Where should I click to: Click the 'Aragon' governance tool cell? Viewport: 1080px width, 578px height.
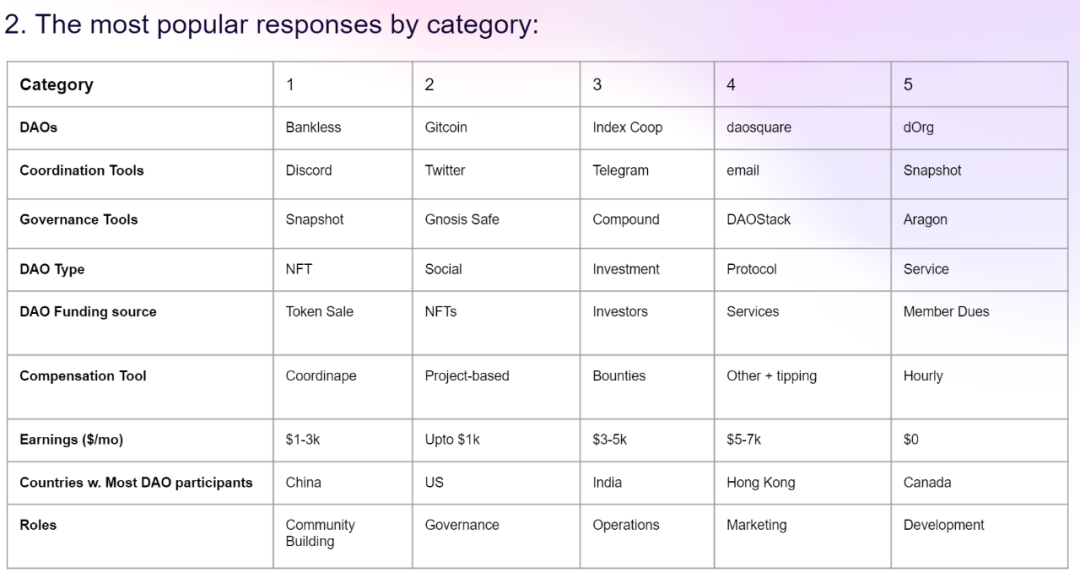[979, 223]
